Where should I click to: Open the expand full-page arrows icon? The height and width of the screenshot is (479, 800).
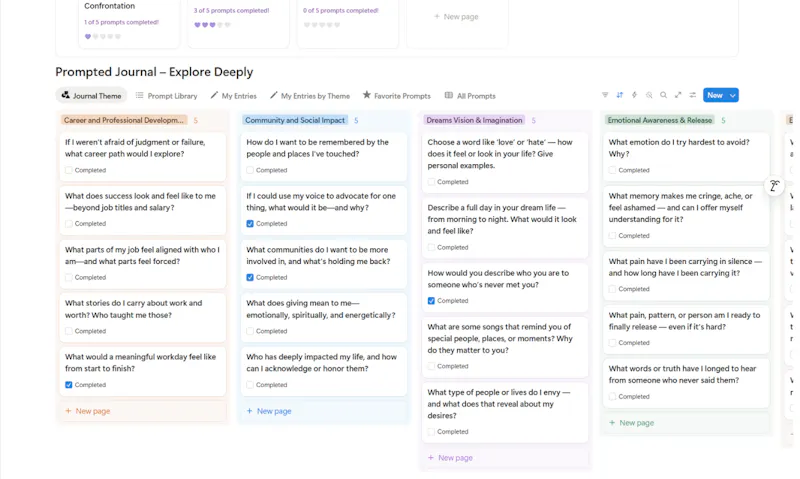pyautogui.click(x=678, y=95)
